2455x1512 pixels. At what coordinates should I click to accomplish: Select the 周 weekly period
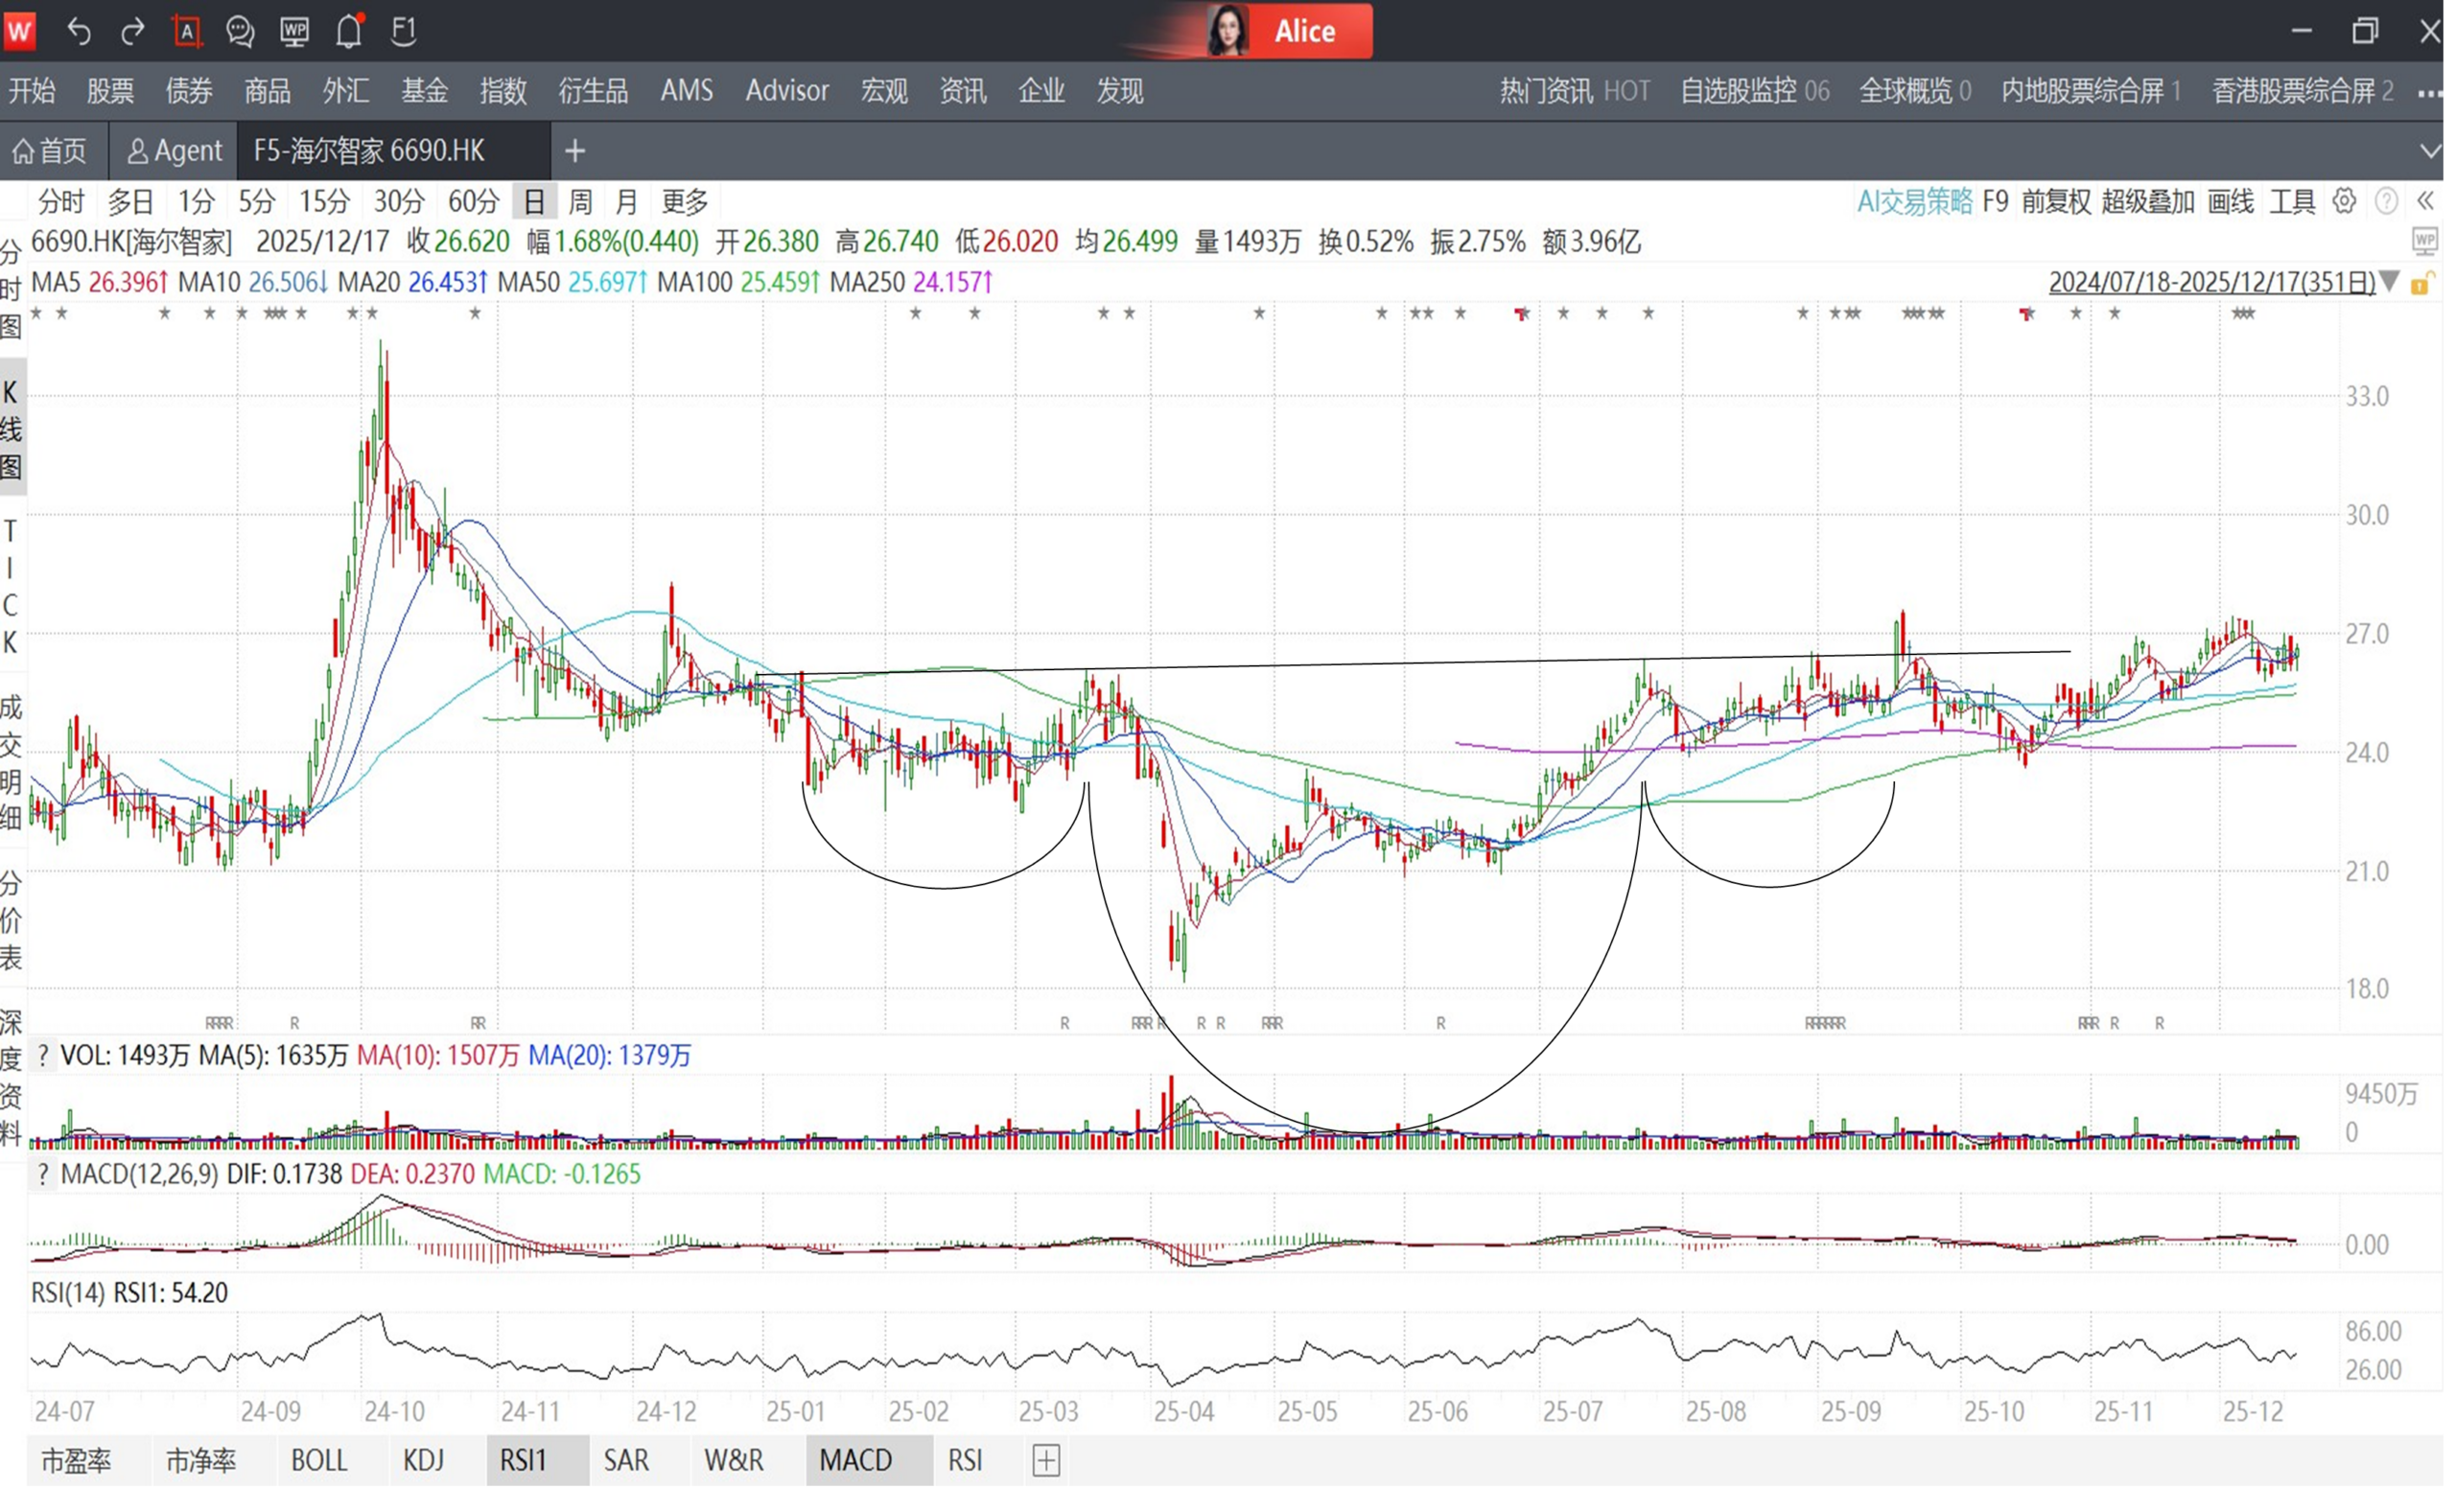[x=580, y=202]
